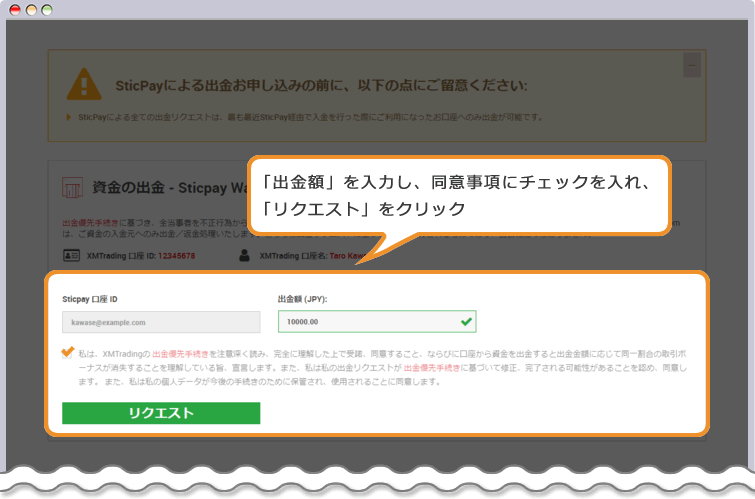Click the orange warning triangle icon
The width and height of the screenshot is (755, 499).
(x=84, y=84)
